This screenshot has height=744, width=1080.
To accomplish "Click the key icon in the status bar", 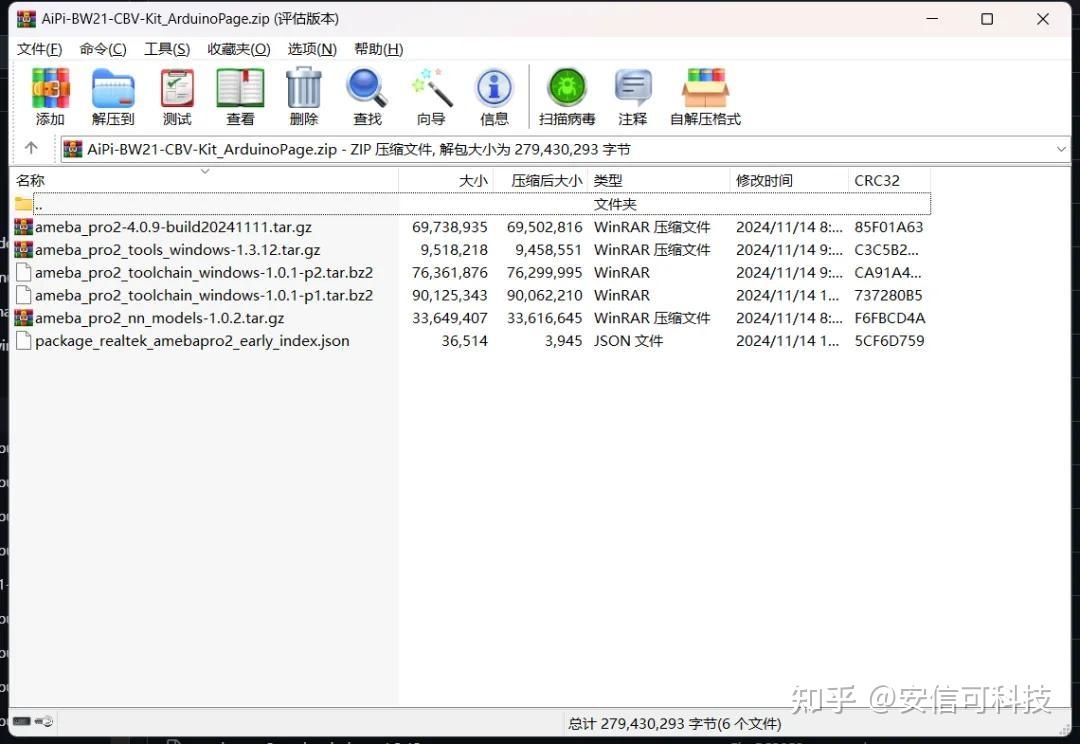I will point(44,721).
